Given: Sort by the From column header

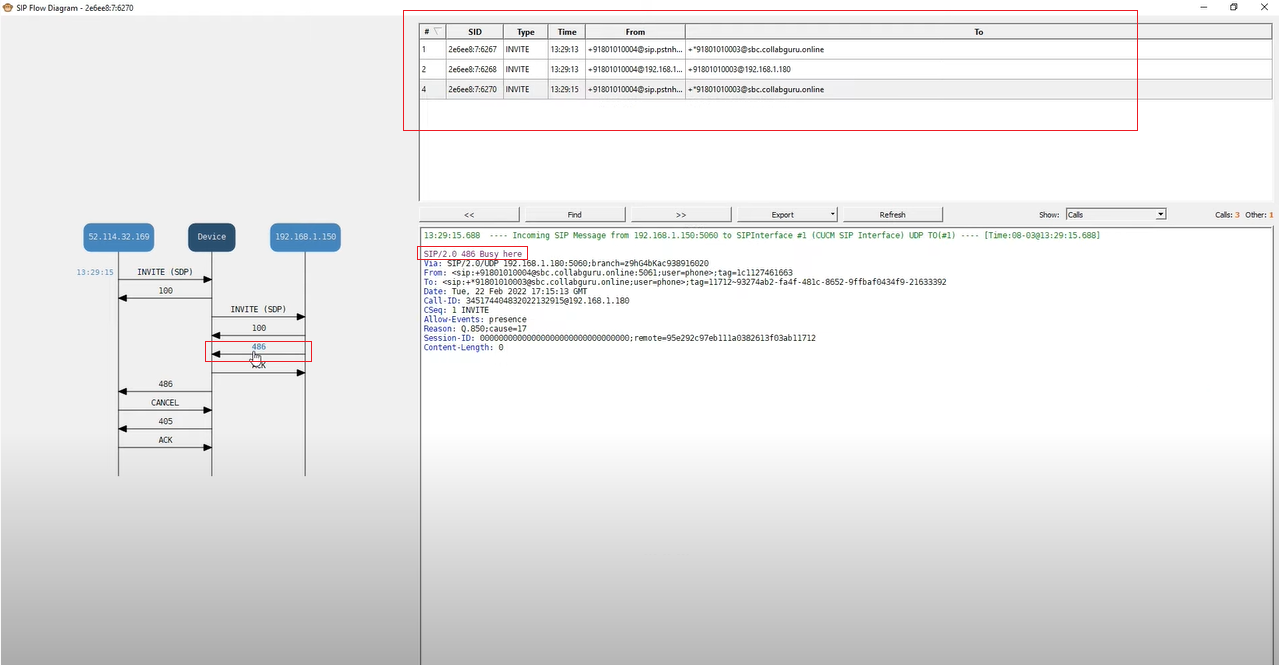Looking at the screenshot, I should point(635,32).
